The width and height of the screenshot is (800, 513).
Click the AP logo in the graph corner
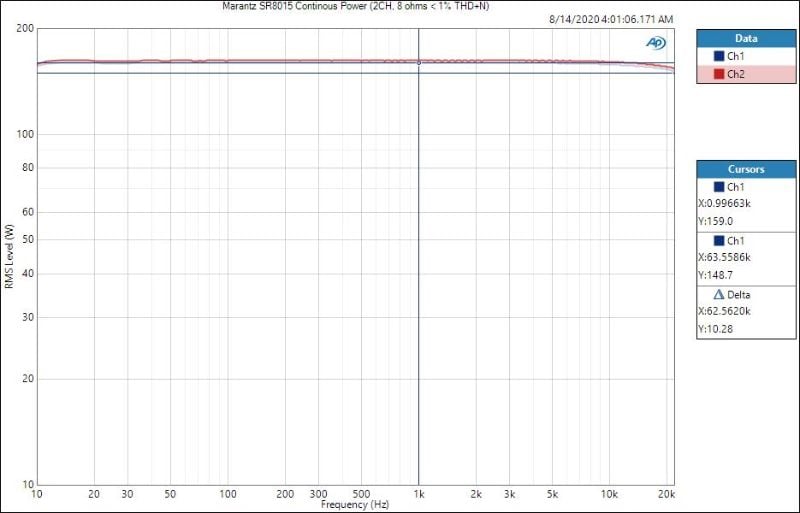coord(656,42)
